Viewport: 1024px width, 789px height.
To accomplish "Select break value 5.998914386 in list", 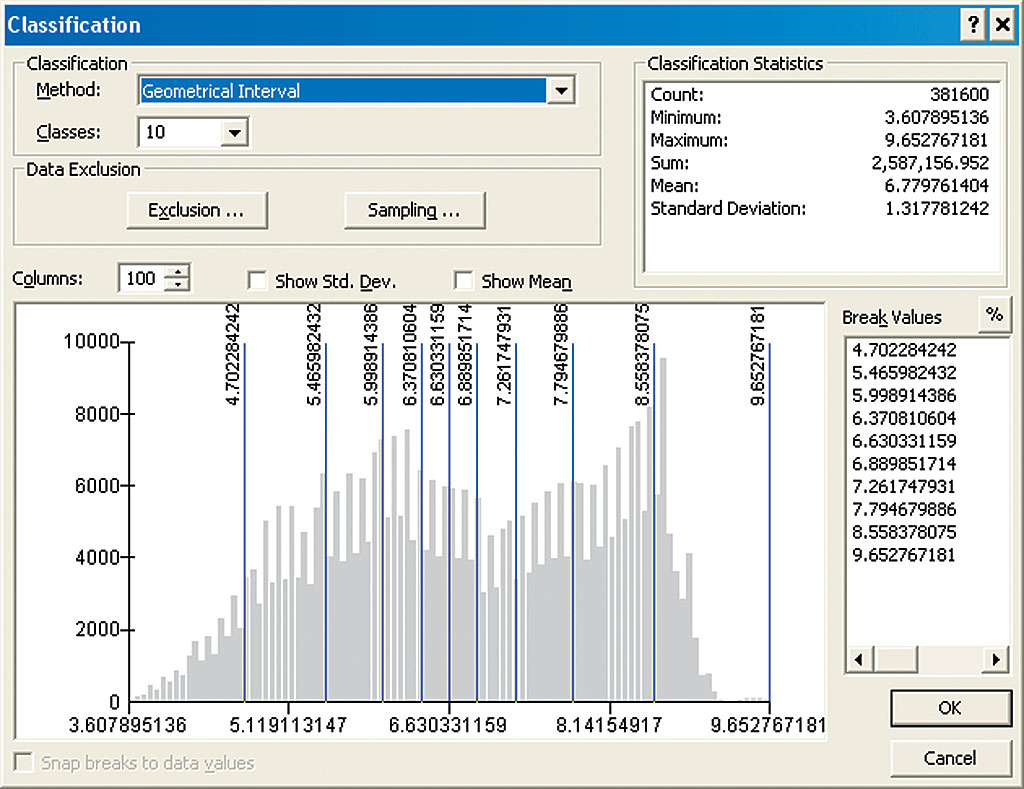I will (904, 396).
